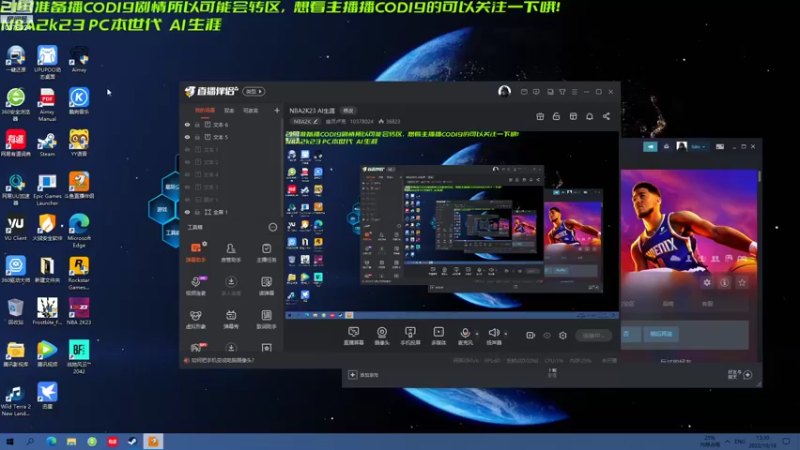Open the 房管助手 tool in toolbox
This screenshot has width=800, height=450.
point(231,252)
